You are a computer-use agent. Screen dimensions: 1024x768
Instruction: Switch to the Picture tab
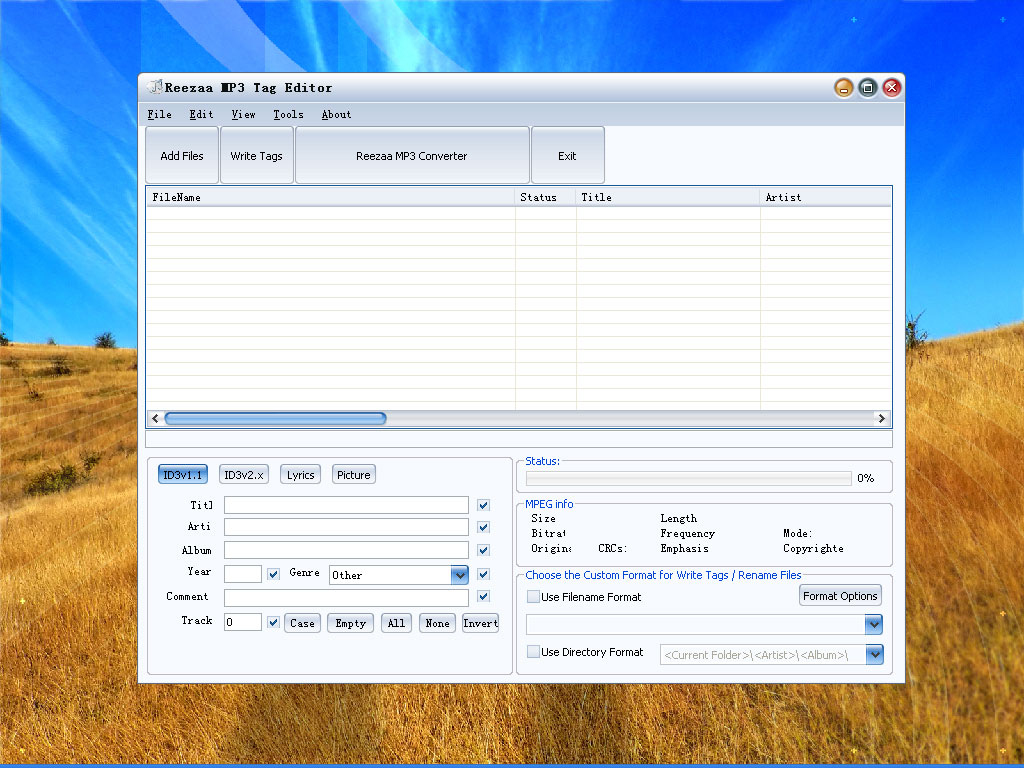tap(354, 475)
